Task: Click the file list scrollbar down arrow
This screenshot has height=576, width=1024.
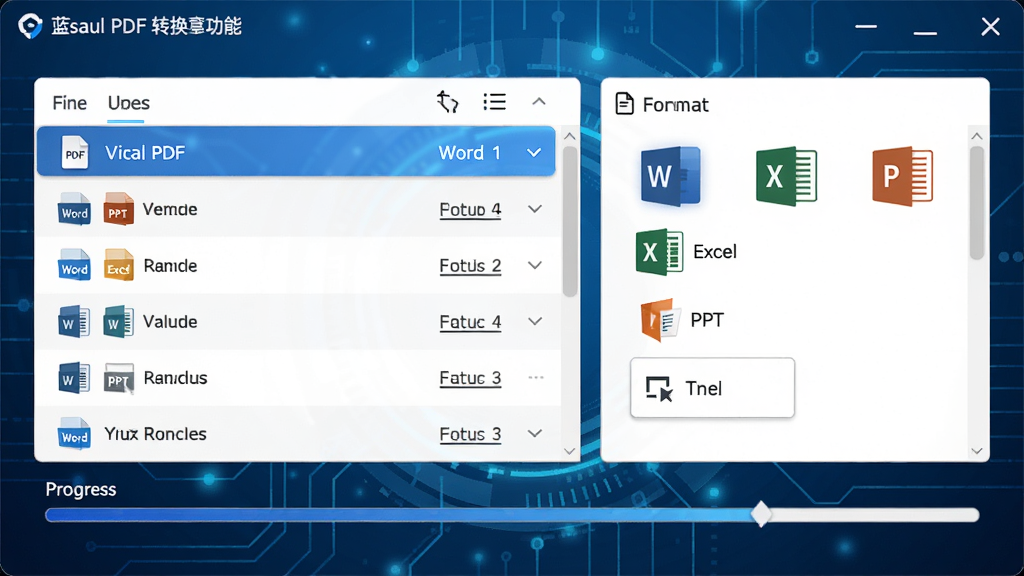Action: (x=569, y=451)
